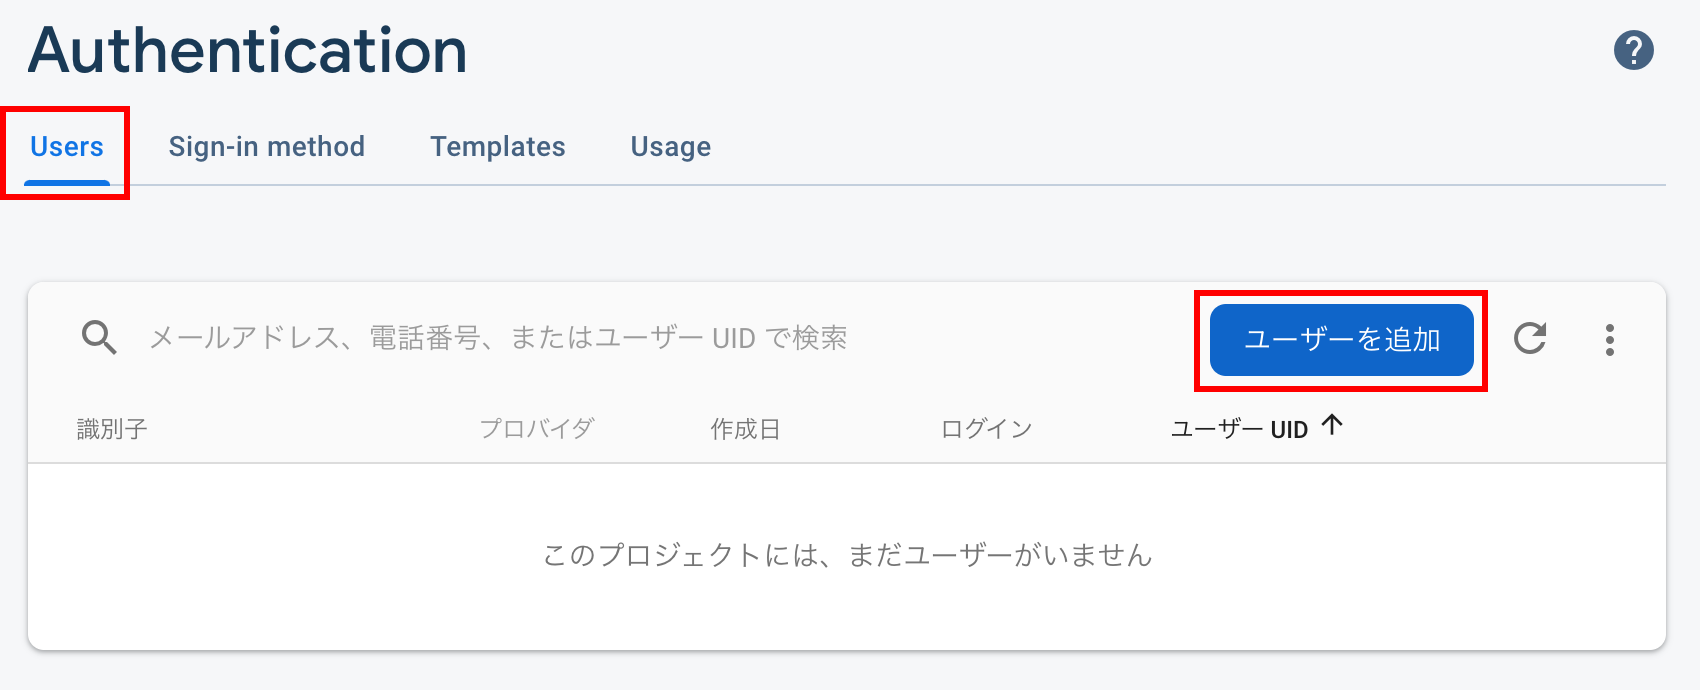Sort by the ログイン column header
Screen dimensions: 1700x690
[986, 429]
